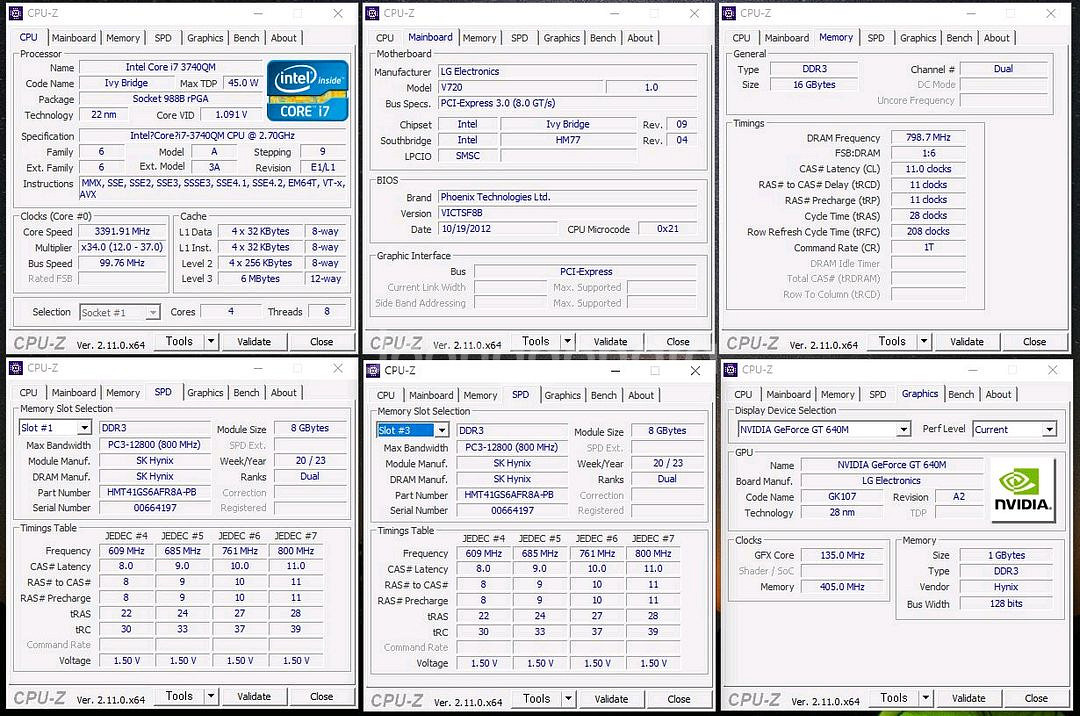1080x716 pixels.
Task: Click the Intel Core i7 inside logo
Action: [307, 90]
